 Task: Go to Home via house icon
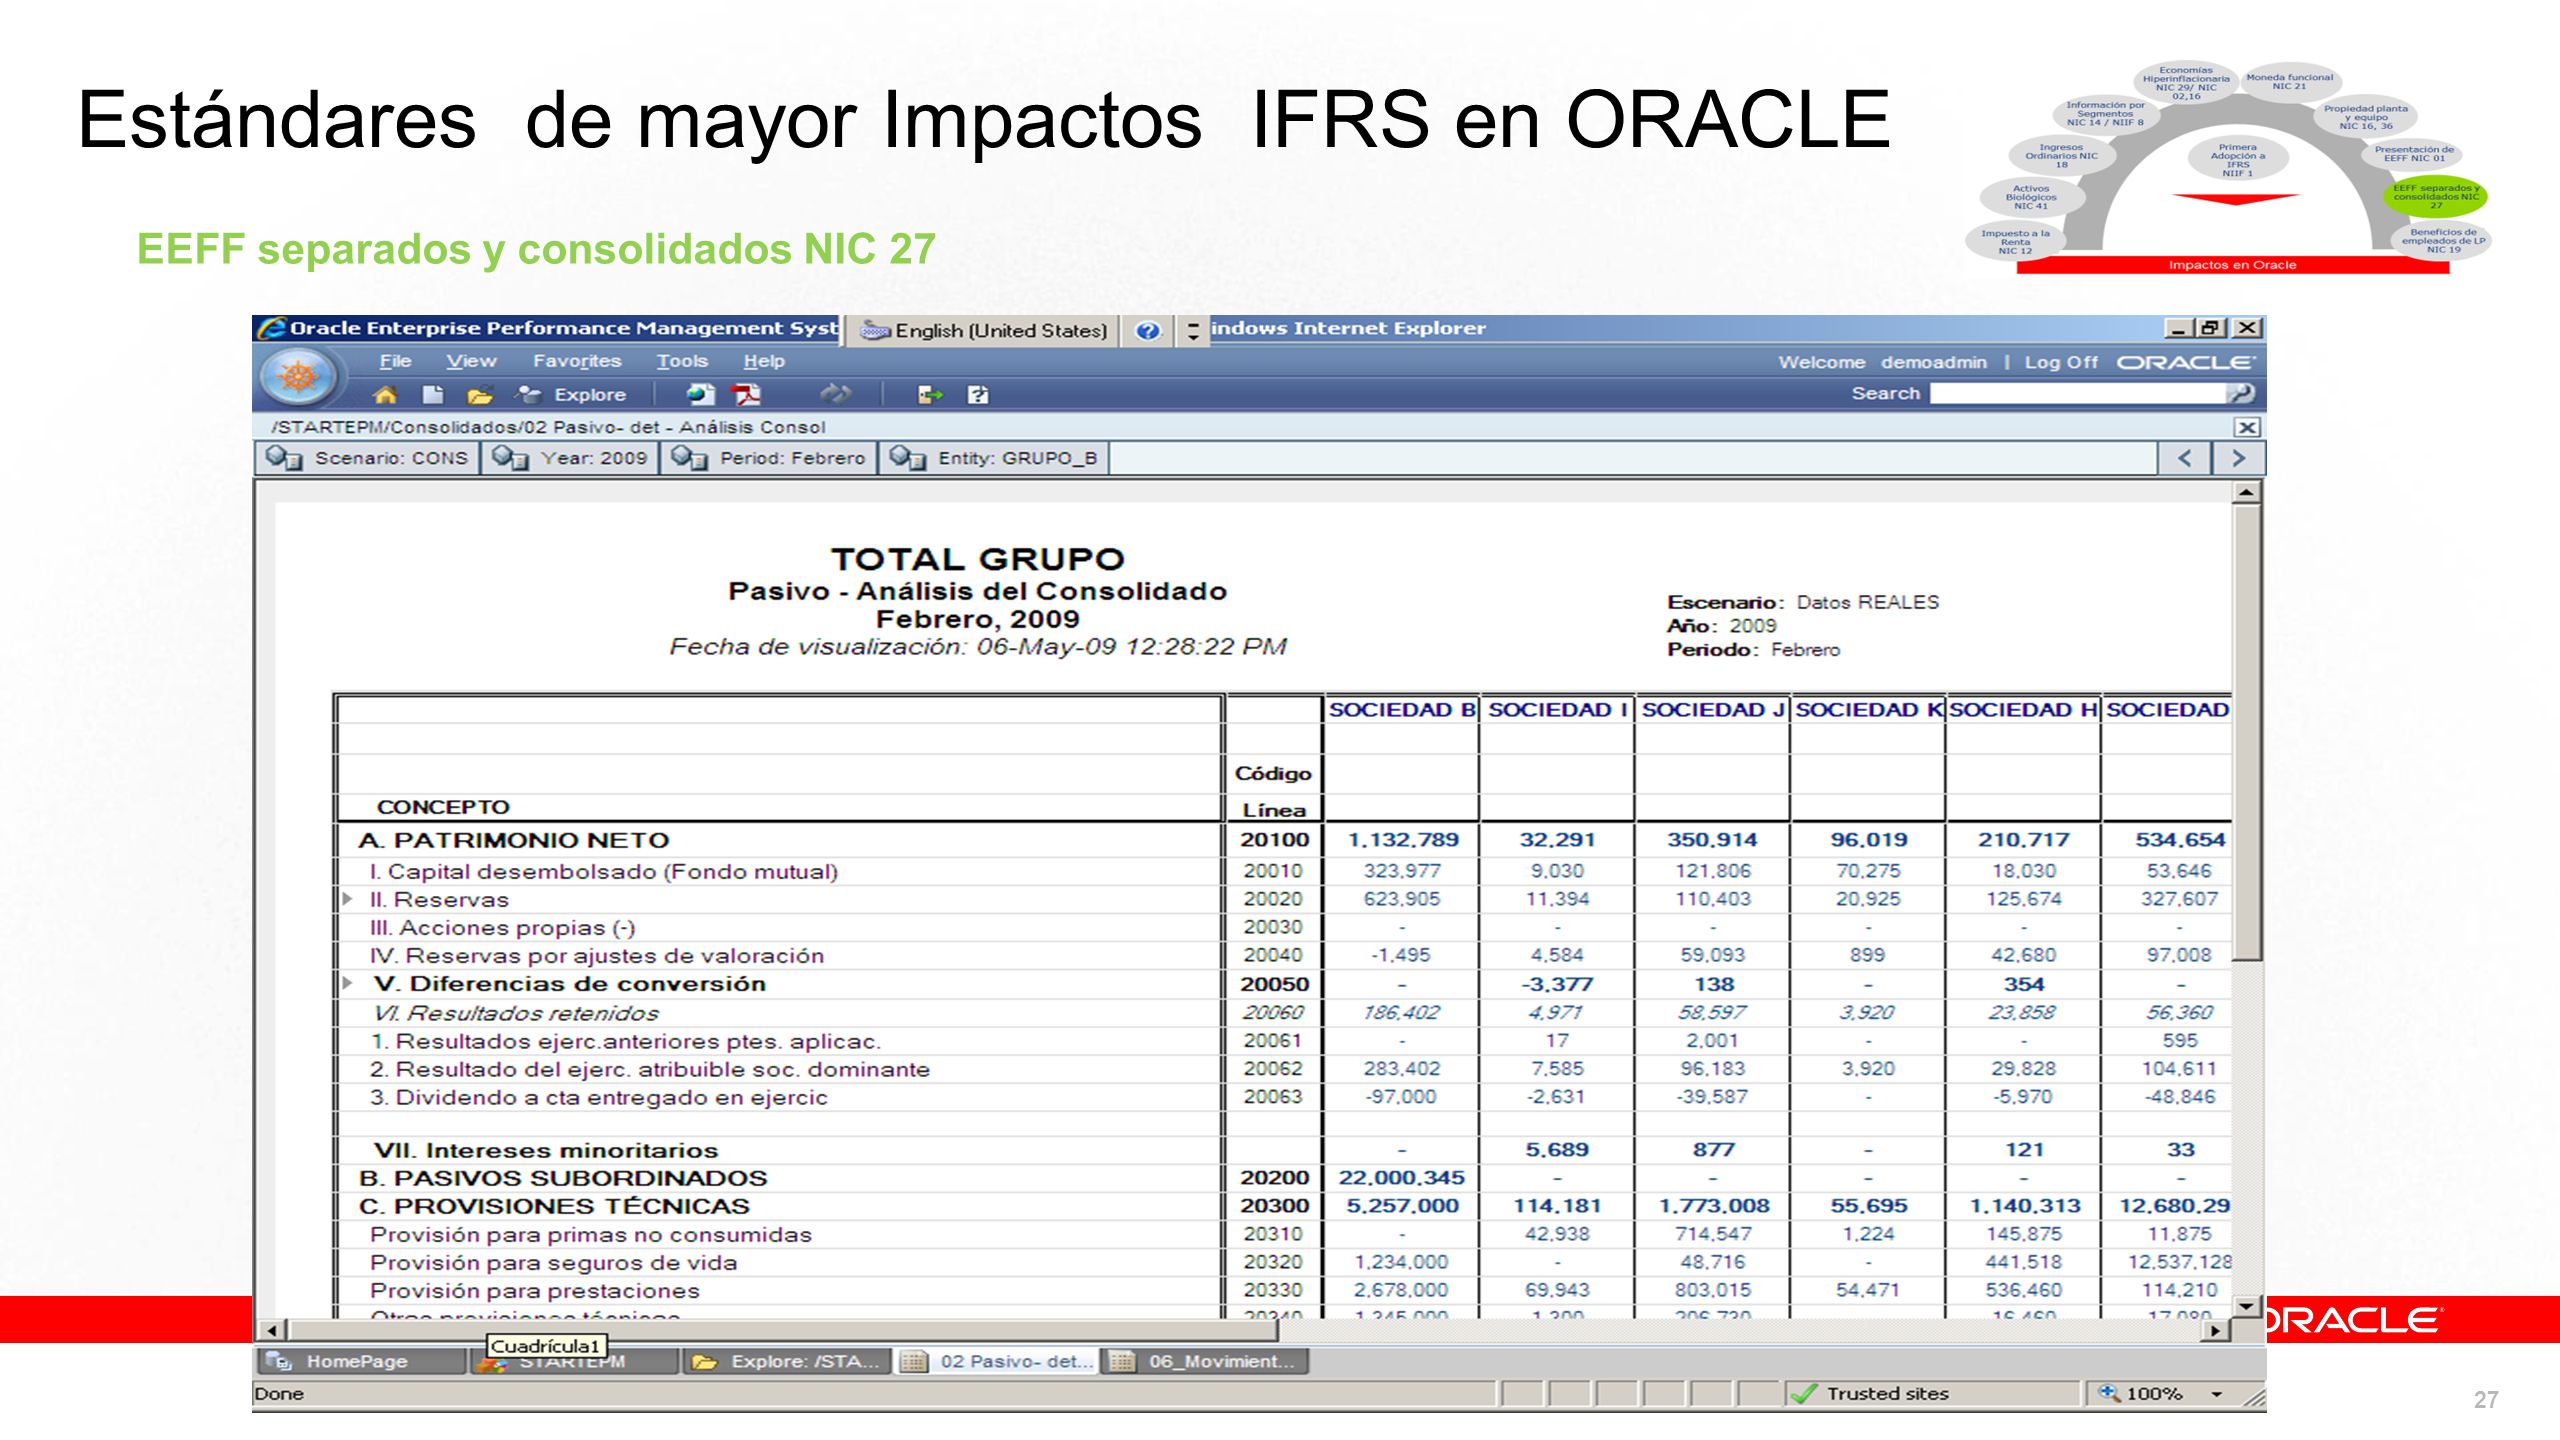click(x=385, y=395)
